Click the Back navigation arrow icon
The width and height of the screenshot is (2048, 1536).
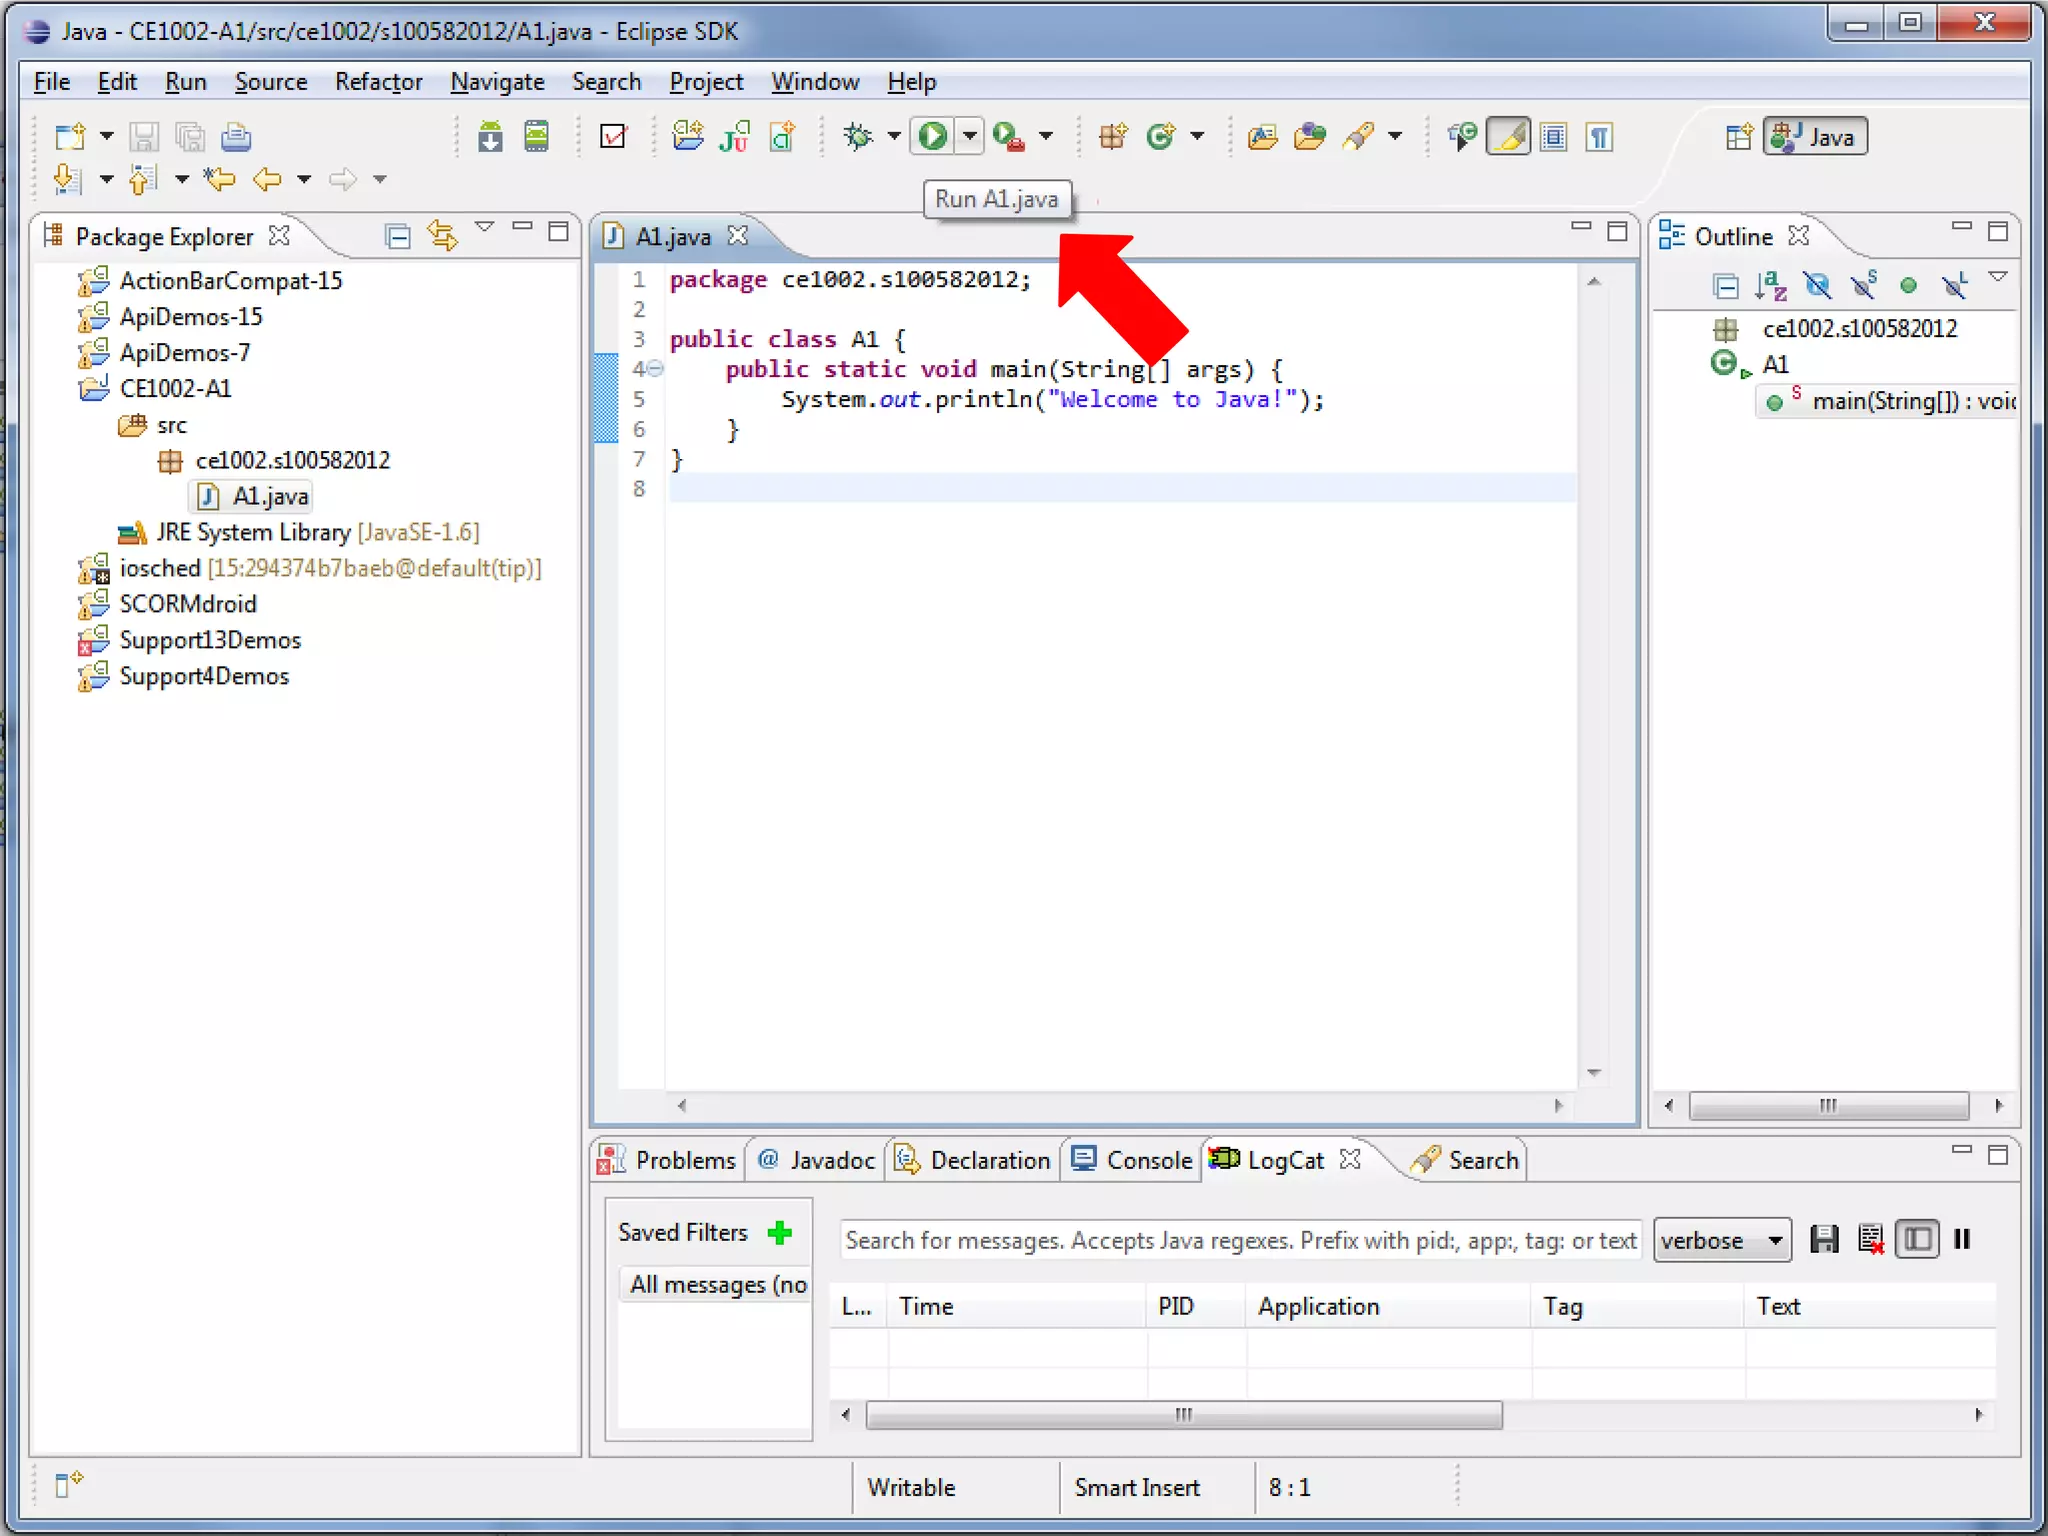pos(267,179)
